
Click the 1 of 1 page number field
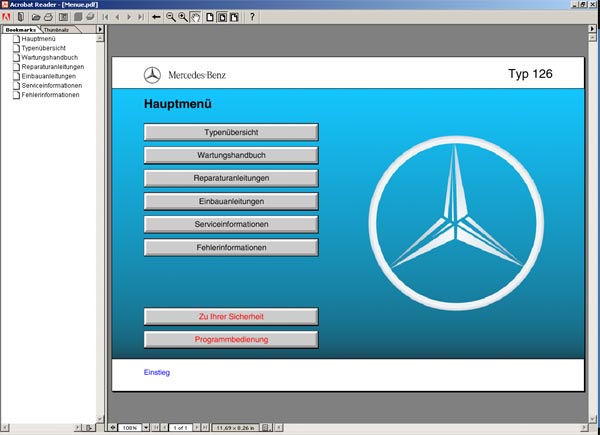point(180,427)
